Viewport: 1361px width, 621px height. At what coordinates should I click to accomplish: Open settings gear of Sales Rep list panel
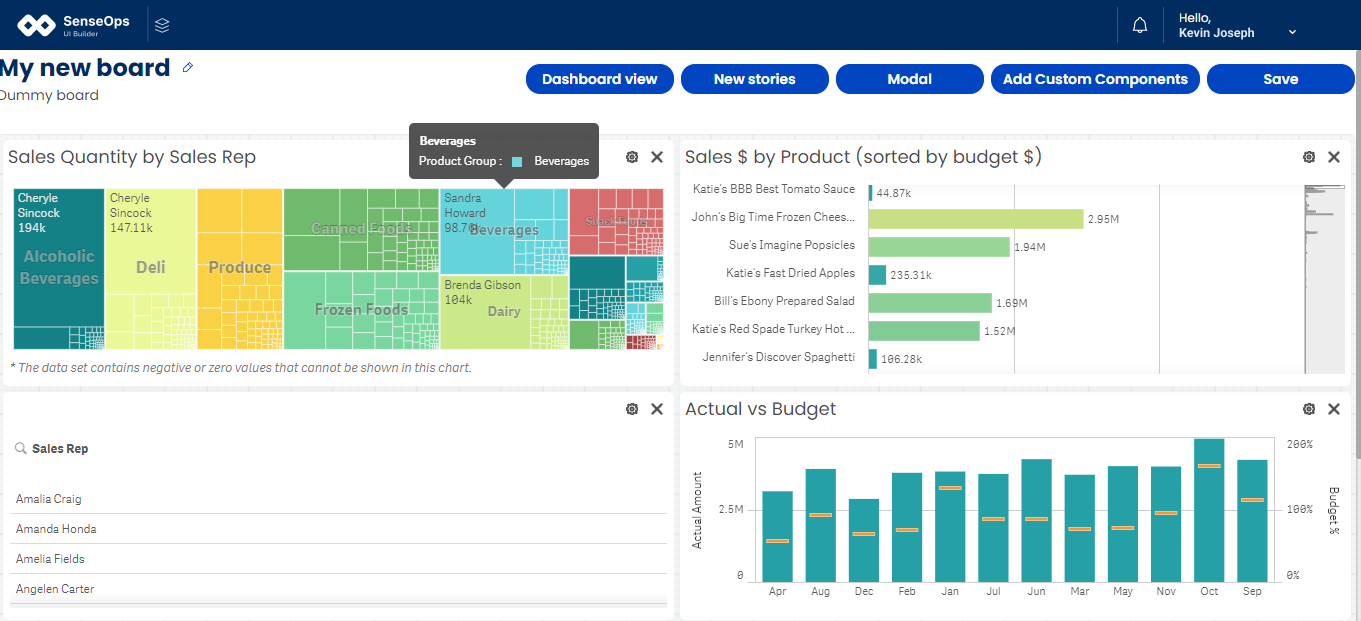pos(632,409)
